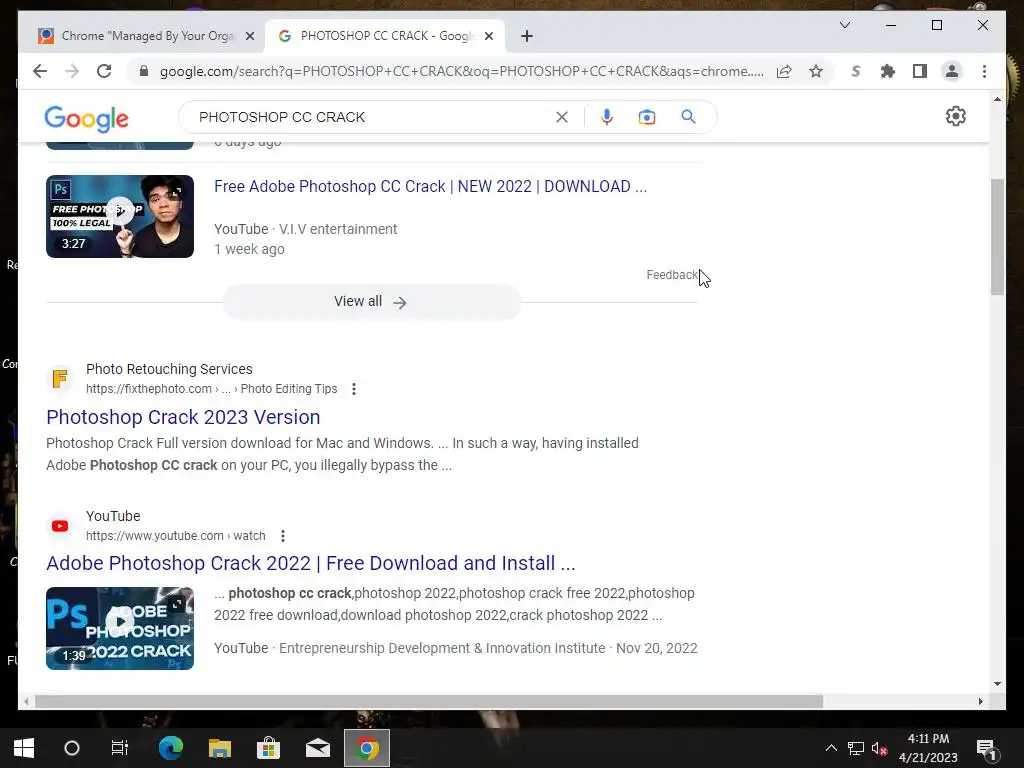Go back to the previous page
This screenshot has height=768, width=1024.
click(x=40, y=71)
